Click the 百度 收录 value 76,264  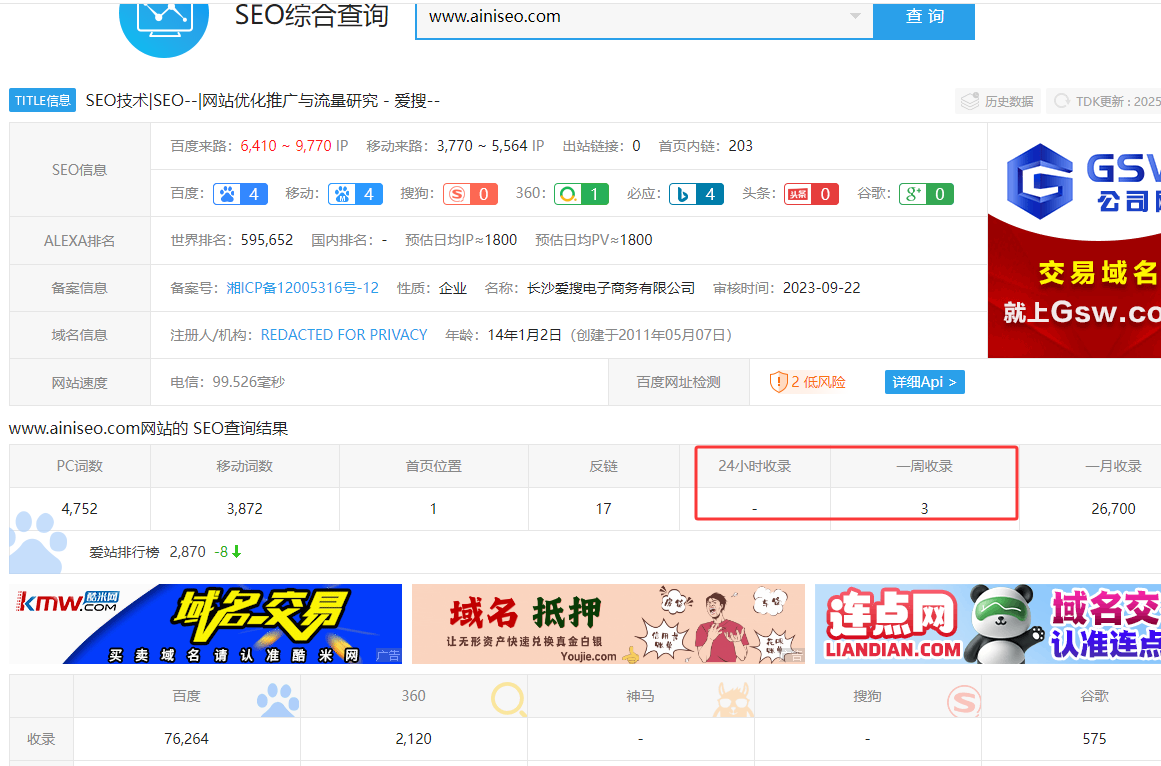[187, 739]
